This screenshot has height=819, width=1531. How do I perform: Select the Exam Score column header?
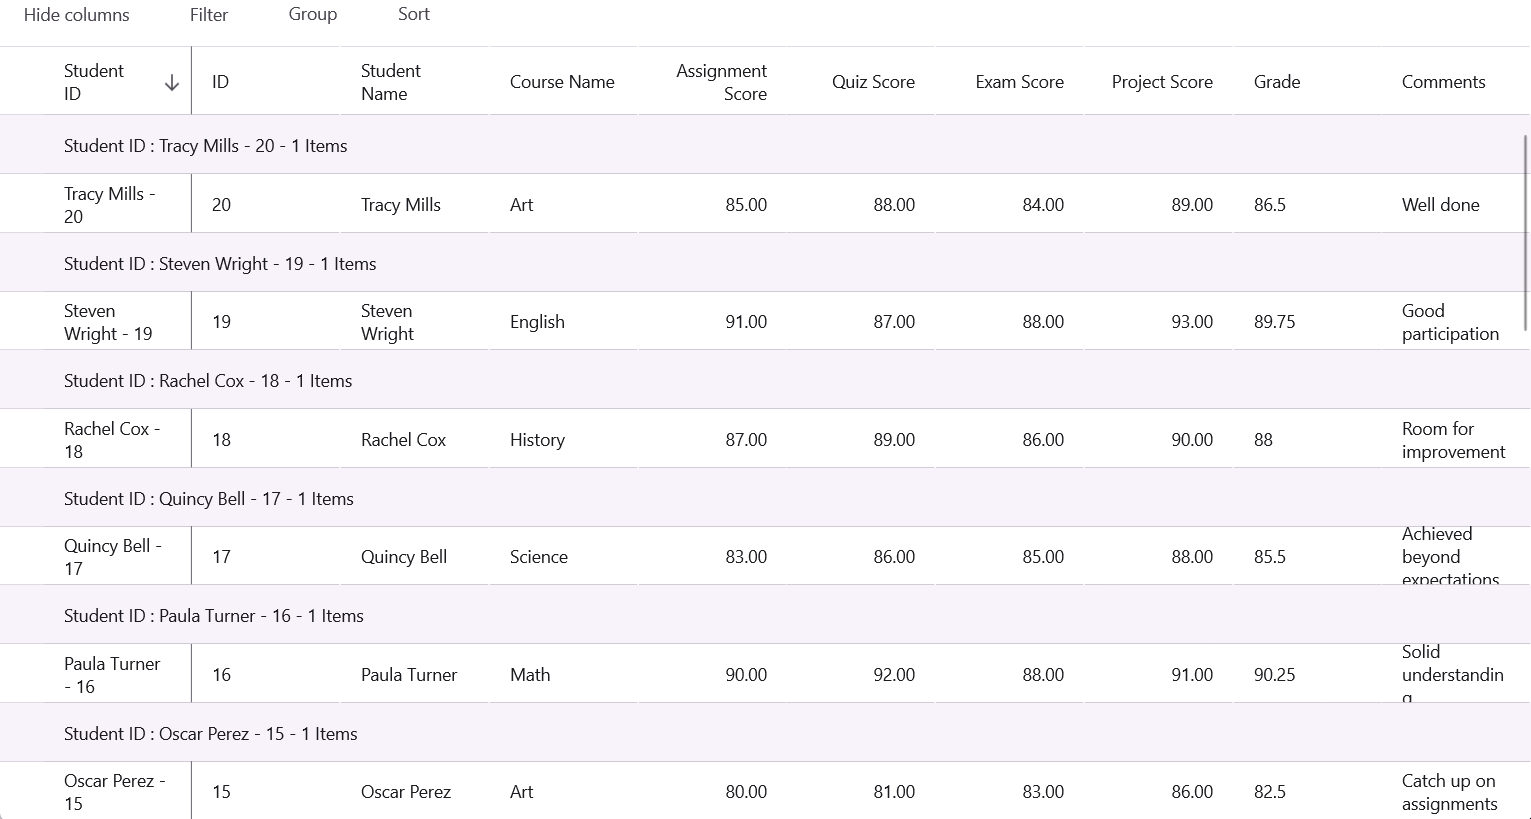(1019, 82)
